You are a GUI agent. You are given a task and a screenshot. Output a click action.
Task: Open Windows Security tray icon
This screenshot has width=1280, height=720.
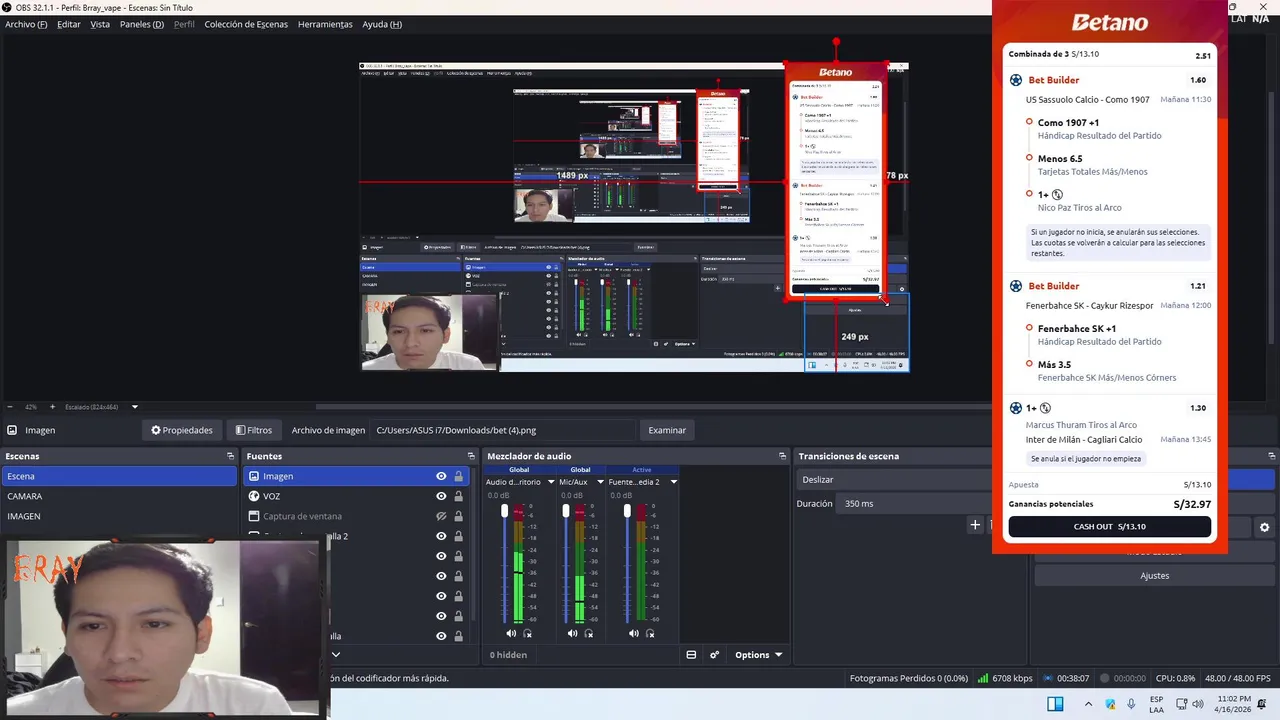1110,704
